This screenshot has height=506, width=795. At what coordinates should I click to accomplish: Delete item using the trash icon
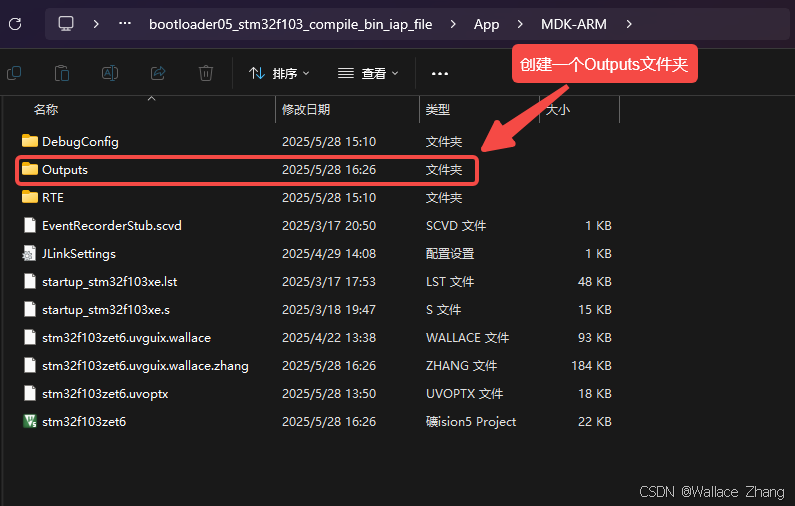click(x=206, y=73)
